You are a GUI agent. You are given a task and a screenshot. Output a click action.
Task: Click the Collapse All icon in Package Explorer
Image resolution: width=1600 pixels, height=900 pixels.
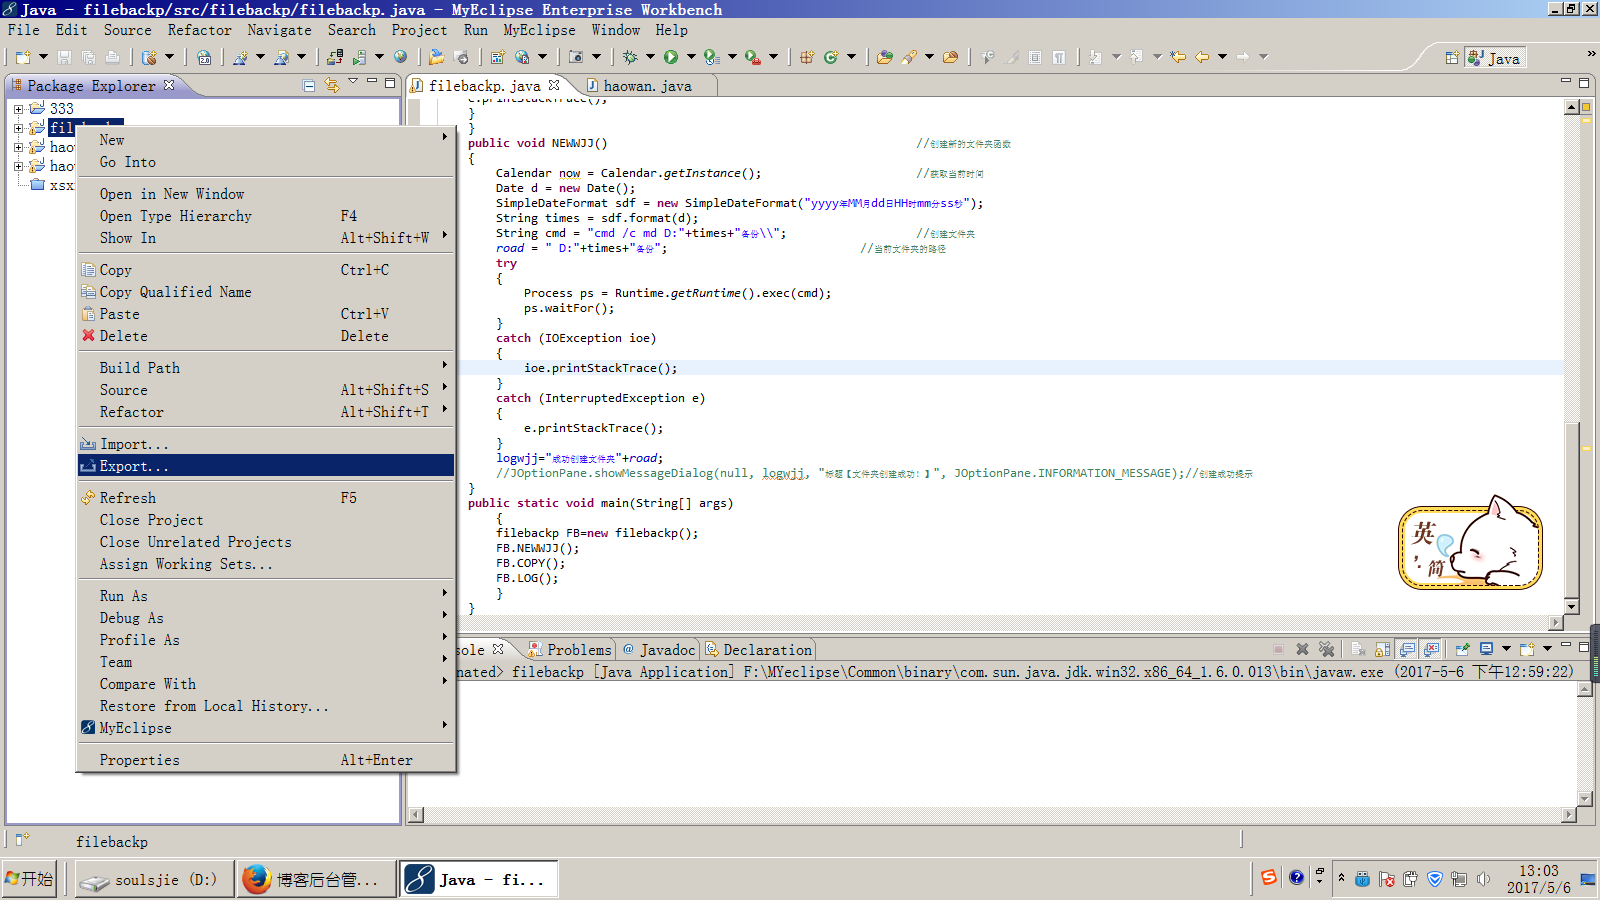[x=309, y=86]
